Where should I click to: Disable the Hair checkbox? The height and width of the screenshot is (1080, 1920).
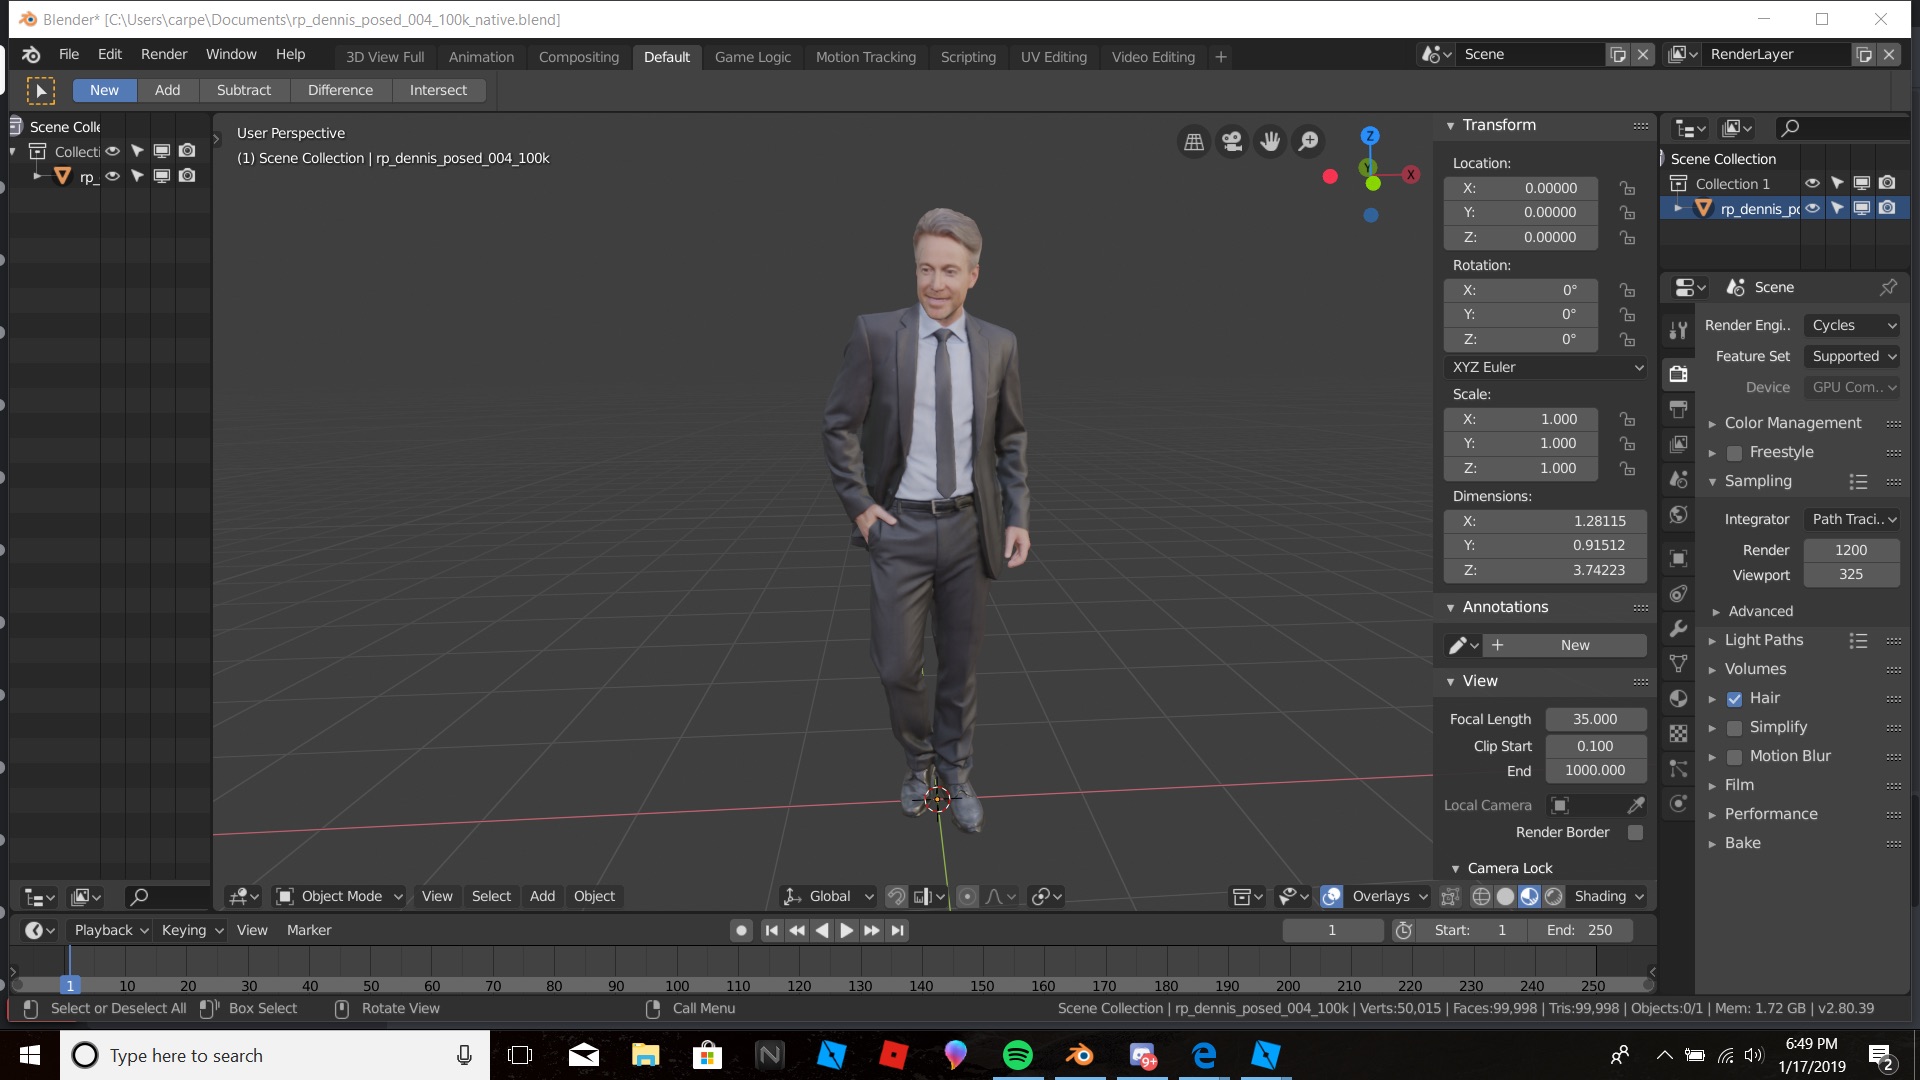tap(1735, 699)
